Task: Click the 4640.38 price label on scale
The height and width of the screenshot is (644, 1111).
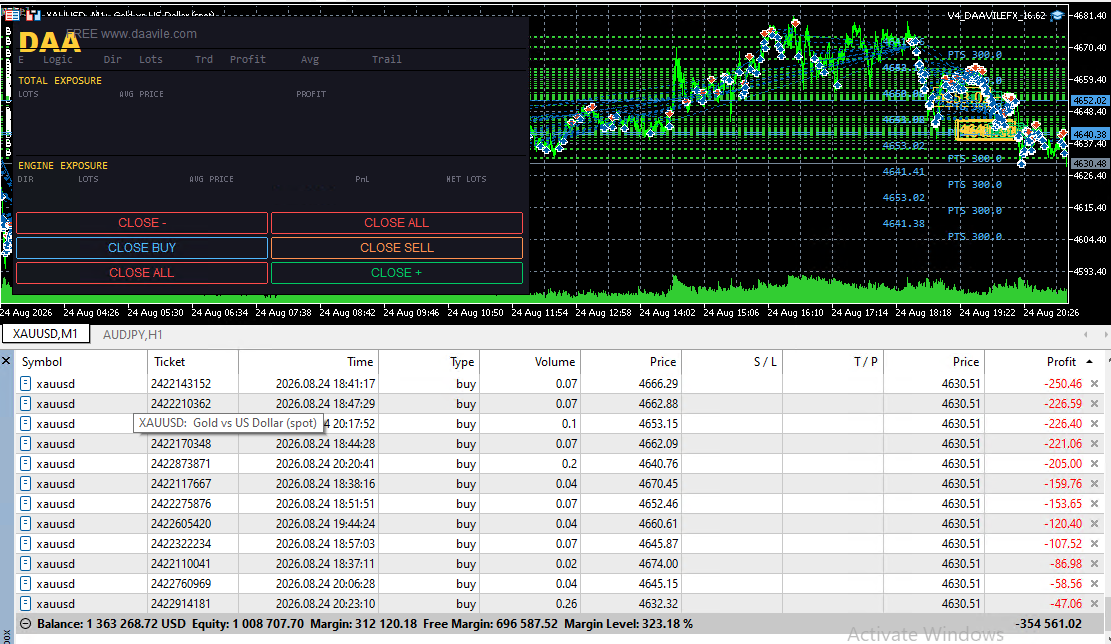Action: pos(1090,134)
